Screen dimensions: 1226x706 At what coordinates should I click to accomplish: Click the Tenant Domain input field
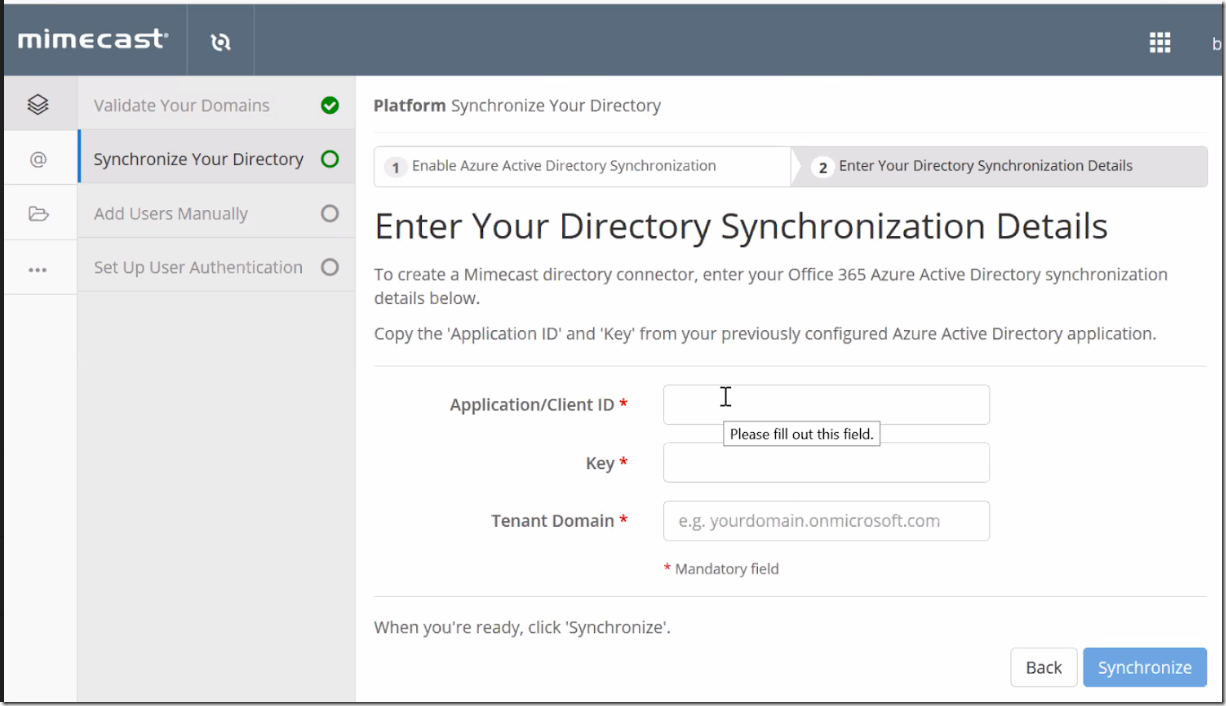pyautogui.click(x=826, y=521)
